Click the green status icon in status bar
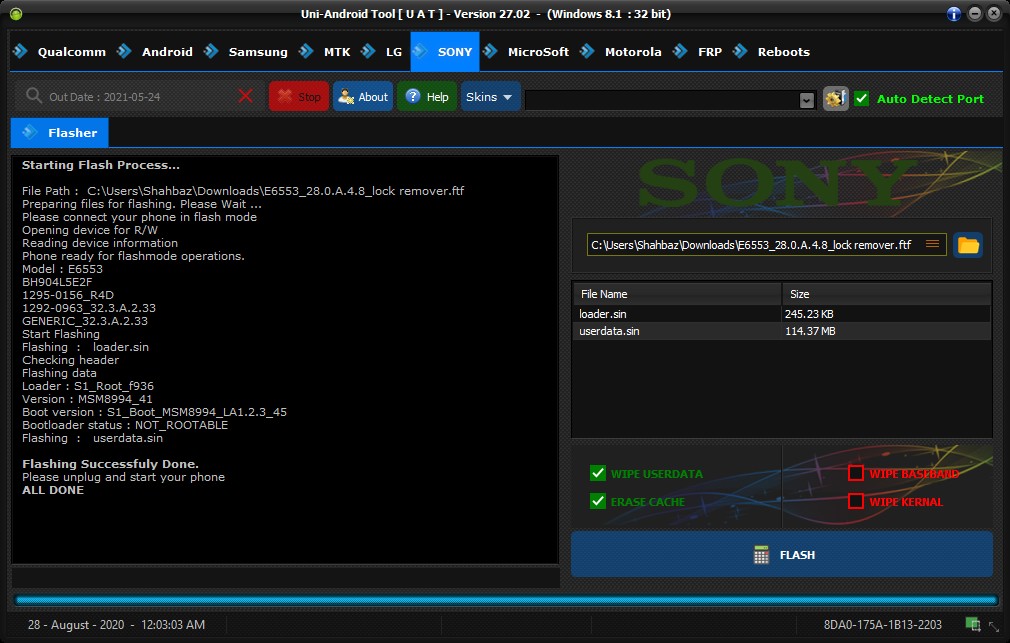The height and width of the screenshot is (643, 1010). point(973,624)
